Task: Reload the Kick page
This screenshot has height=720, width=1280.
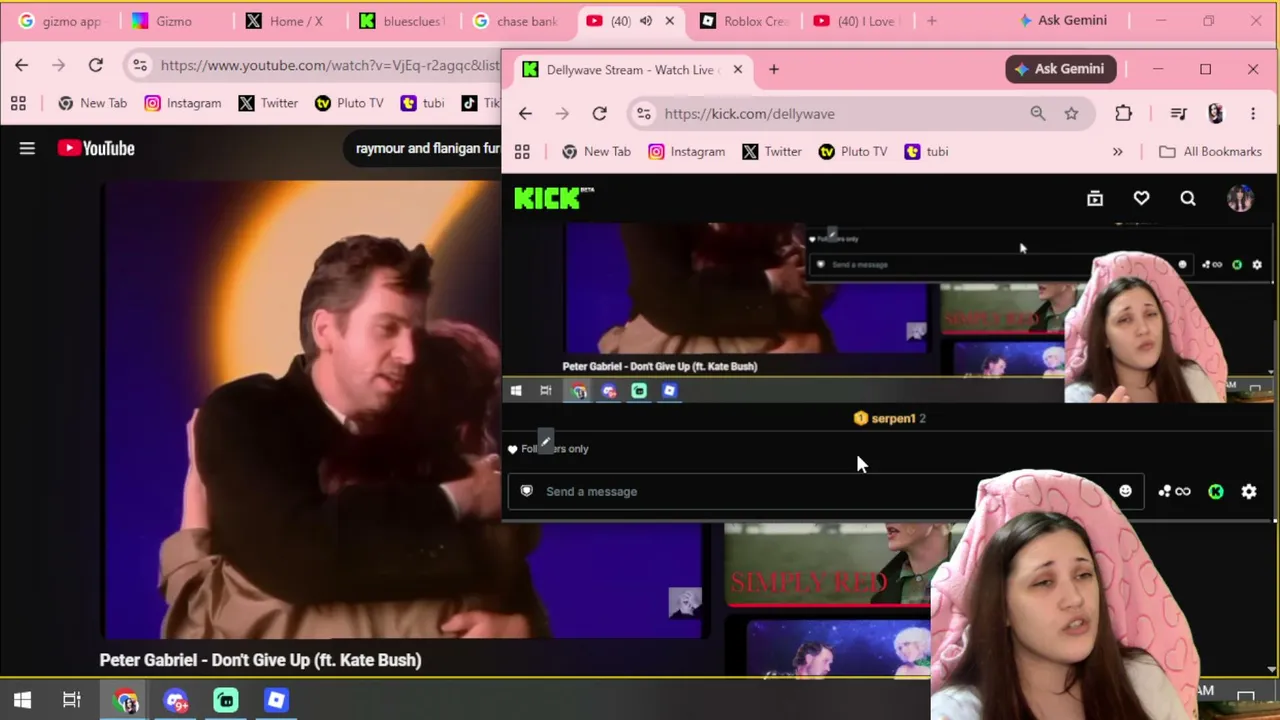Action: click(599, 114)
